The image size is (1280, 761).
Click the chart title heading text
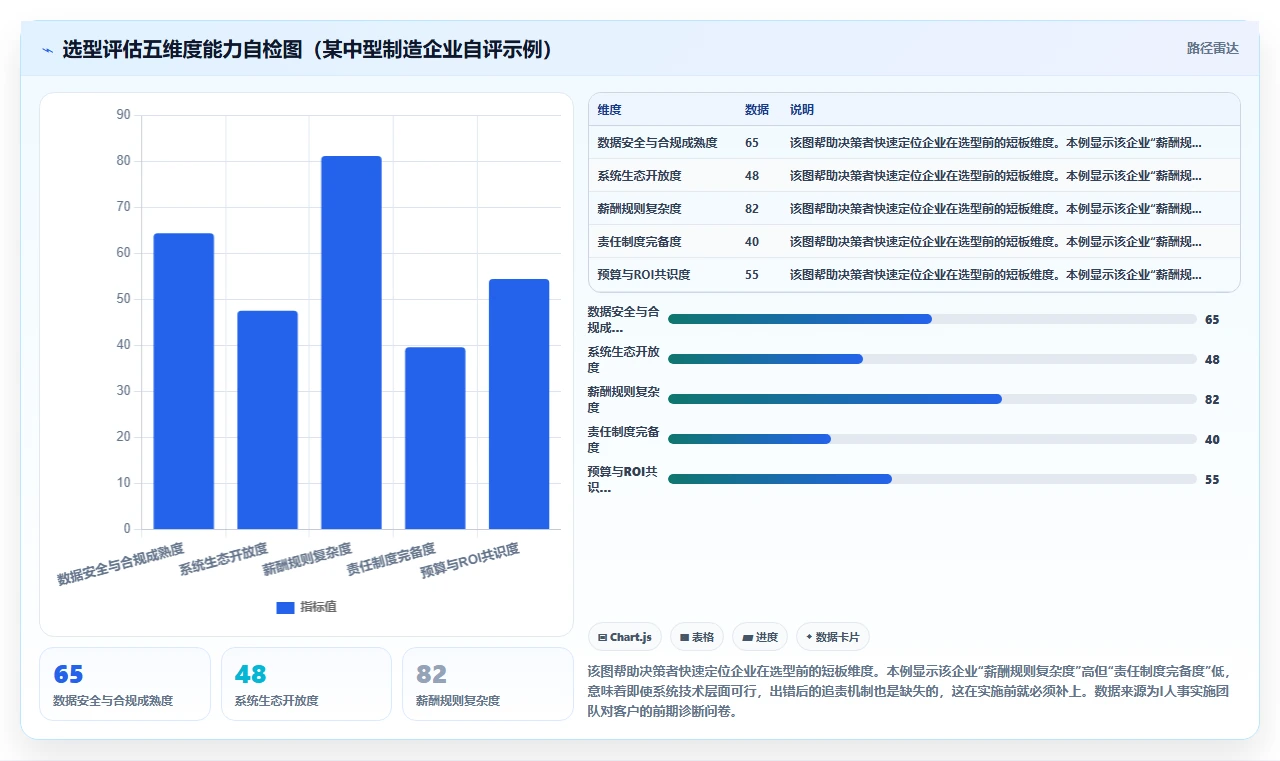point(308,49)
